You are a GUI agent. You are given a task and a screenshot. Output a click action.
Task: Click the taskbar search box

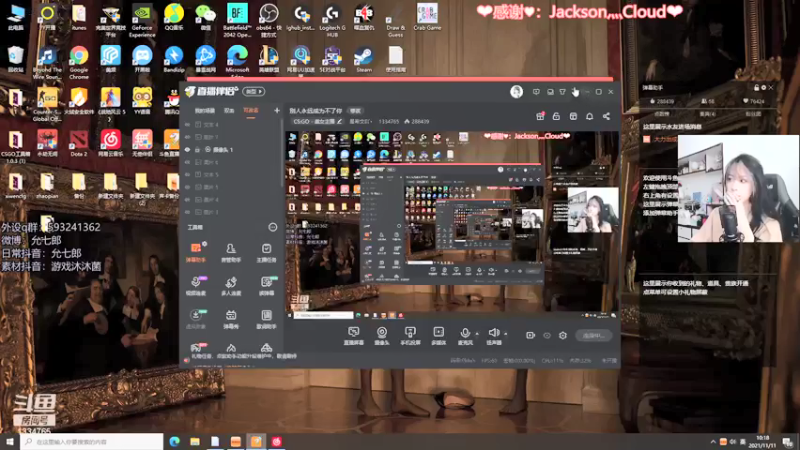92,441
